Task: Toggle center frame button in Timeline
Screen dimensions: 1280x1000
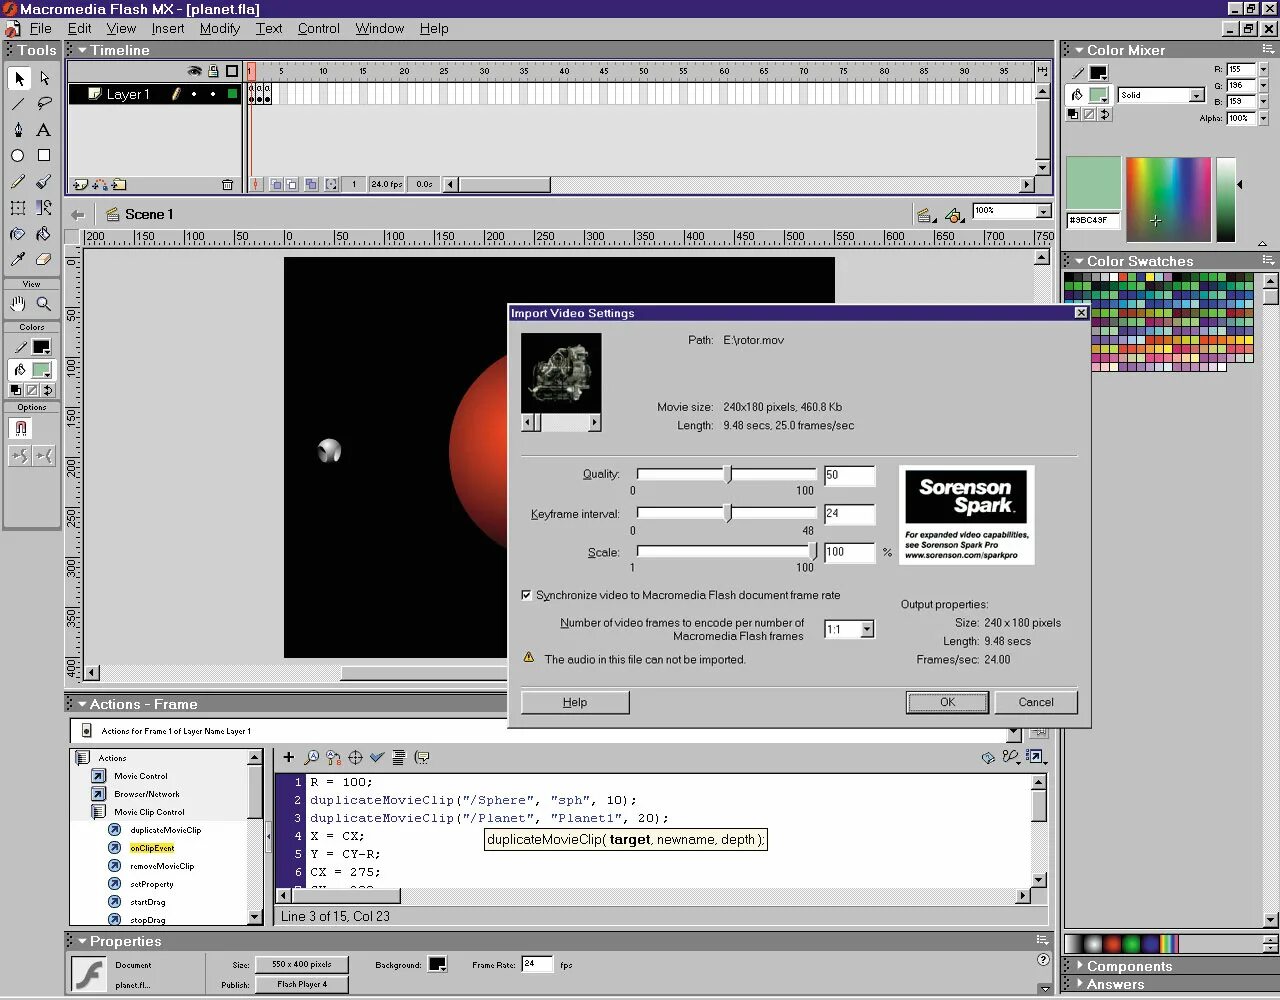Action: [x=256, y=185]
